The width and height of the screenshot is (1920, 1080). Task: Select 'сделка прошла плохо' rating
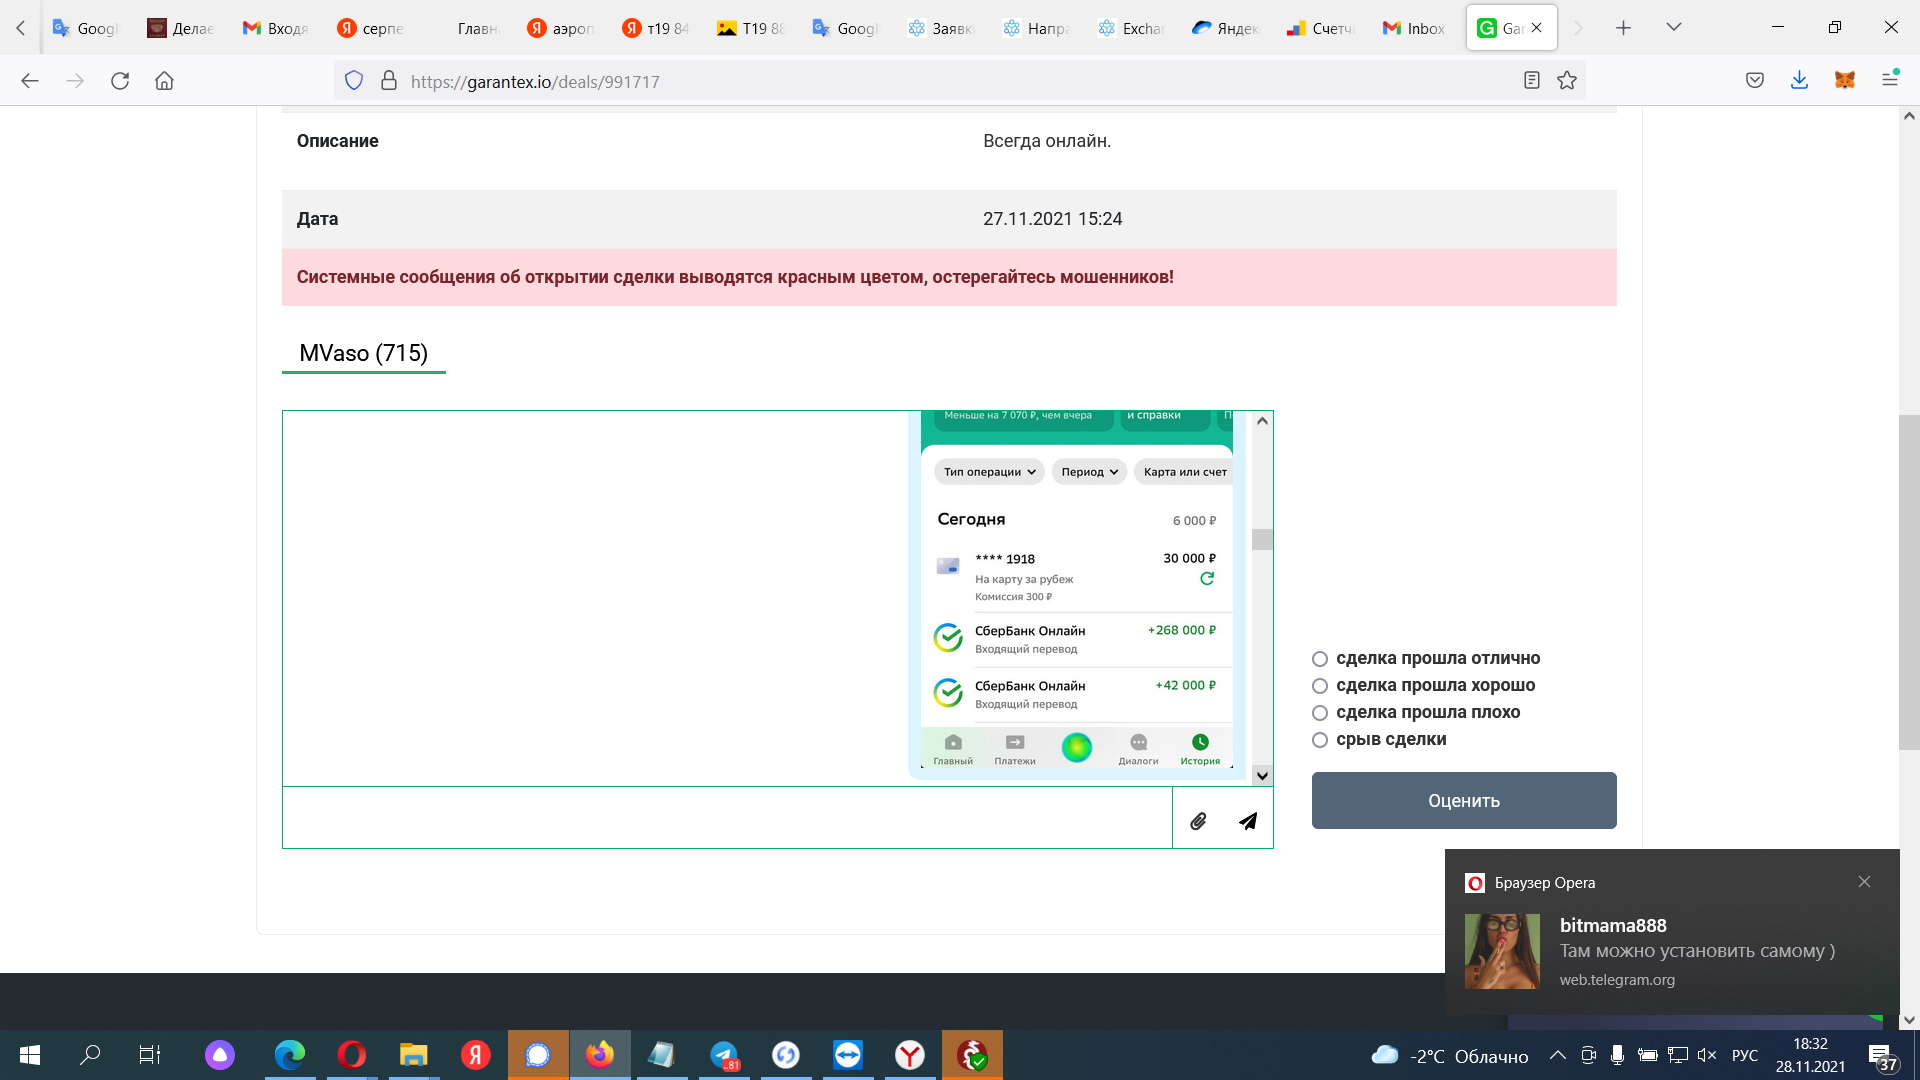(x=1320, y=713)
